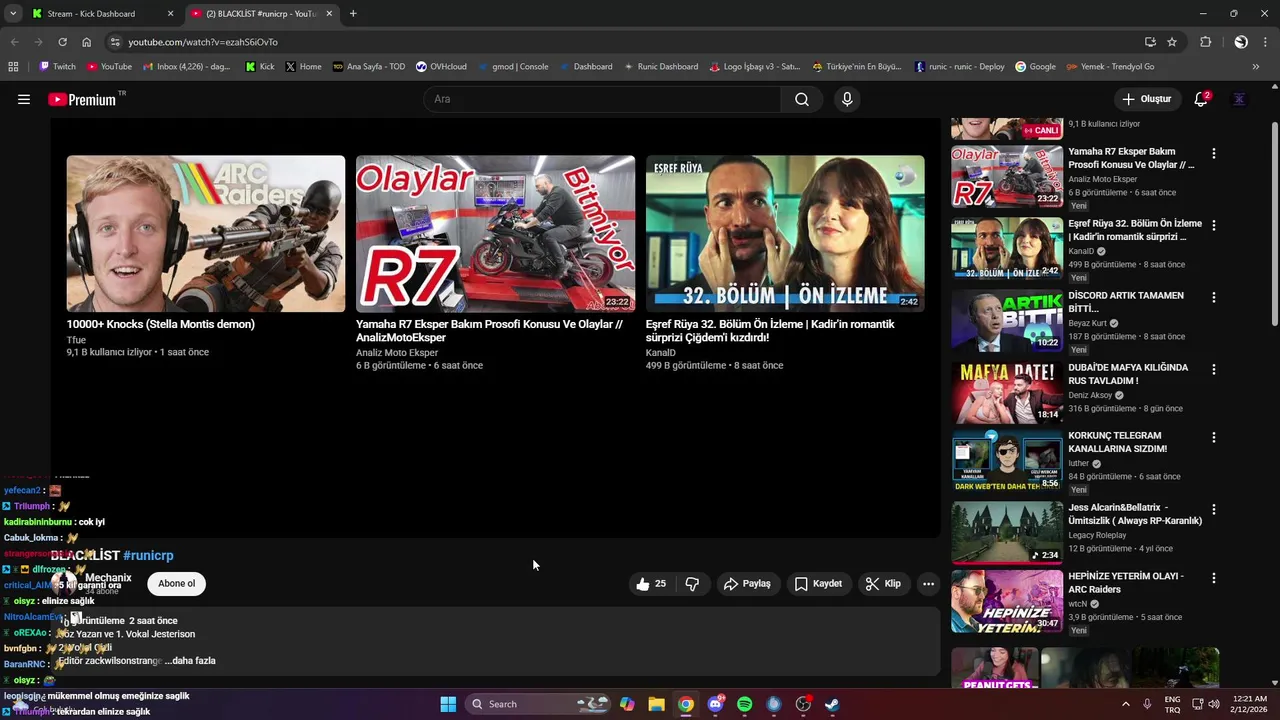This screenshot has width=1280, height=720.
Task: Open the gmod | Console bookmark
Action: pos(513,67)
